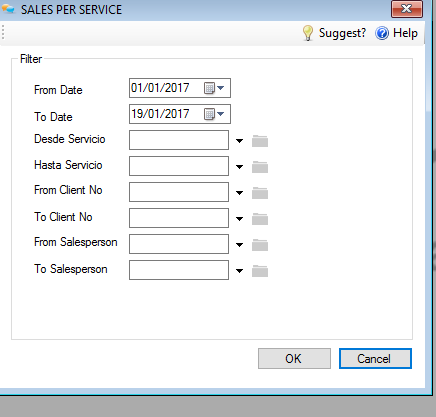Cancel the Sales Per Service dialog

click(x=375, y=359)
